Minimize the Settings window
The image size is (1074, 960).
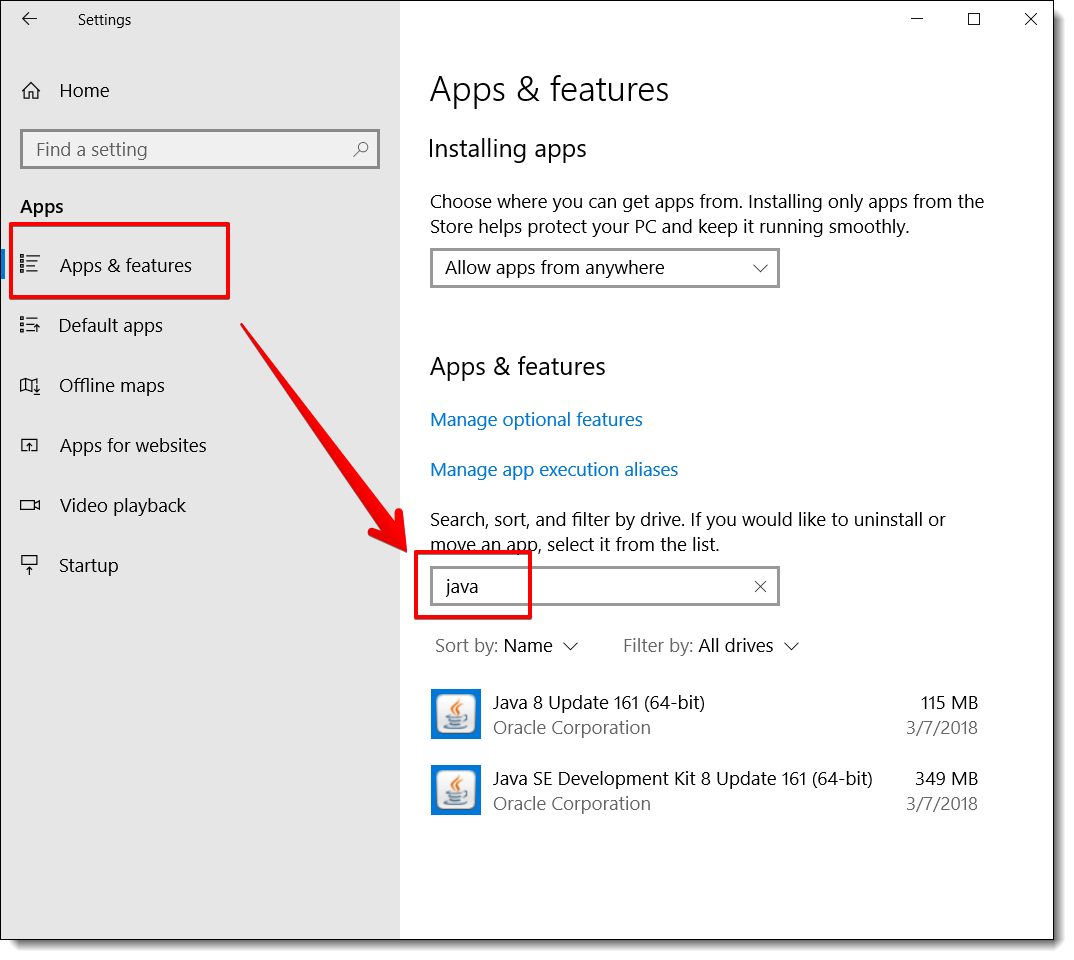[917, 19]
